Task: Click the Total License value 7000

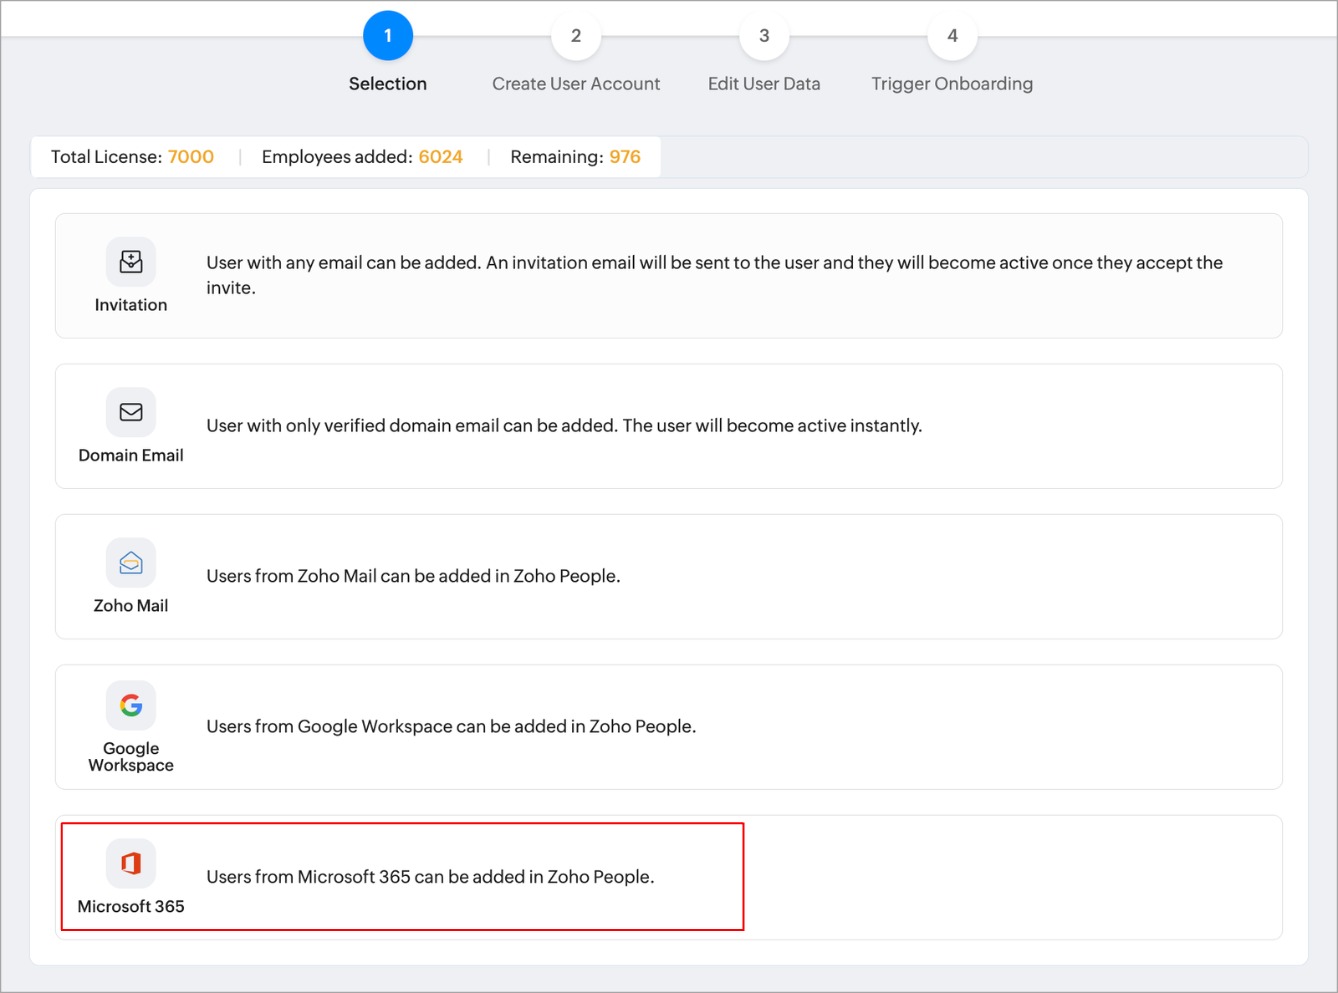Action: point(191,157)
